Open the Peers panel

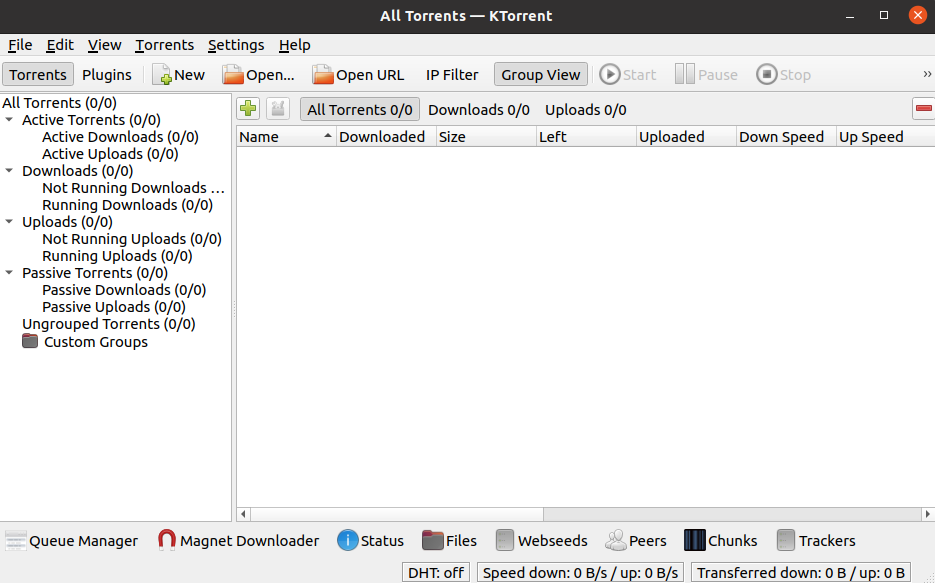click(x=636, y=540)
